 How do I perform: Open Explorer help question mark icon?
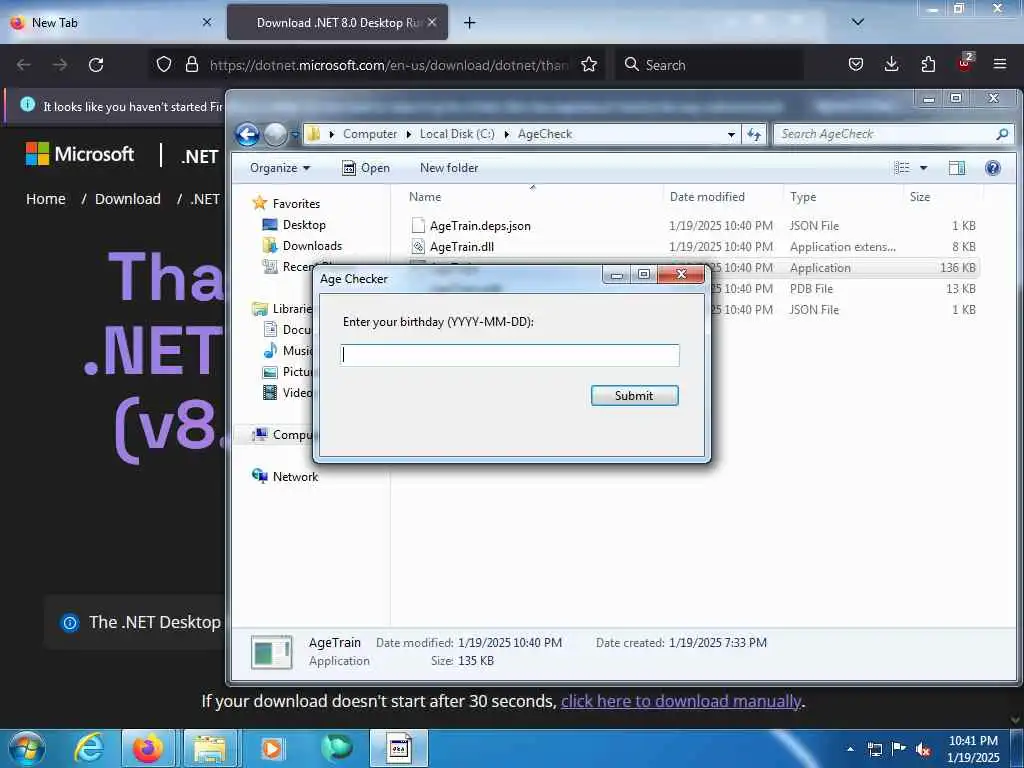coord(993,168)
